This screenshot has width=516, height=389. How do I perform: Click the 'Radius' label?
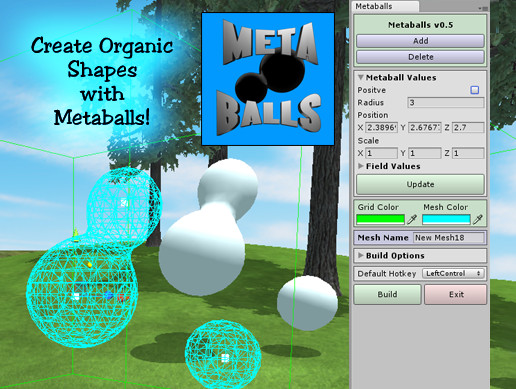pyautogui.click(x=370, y=103)
